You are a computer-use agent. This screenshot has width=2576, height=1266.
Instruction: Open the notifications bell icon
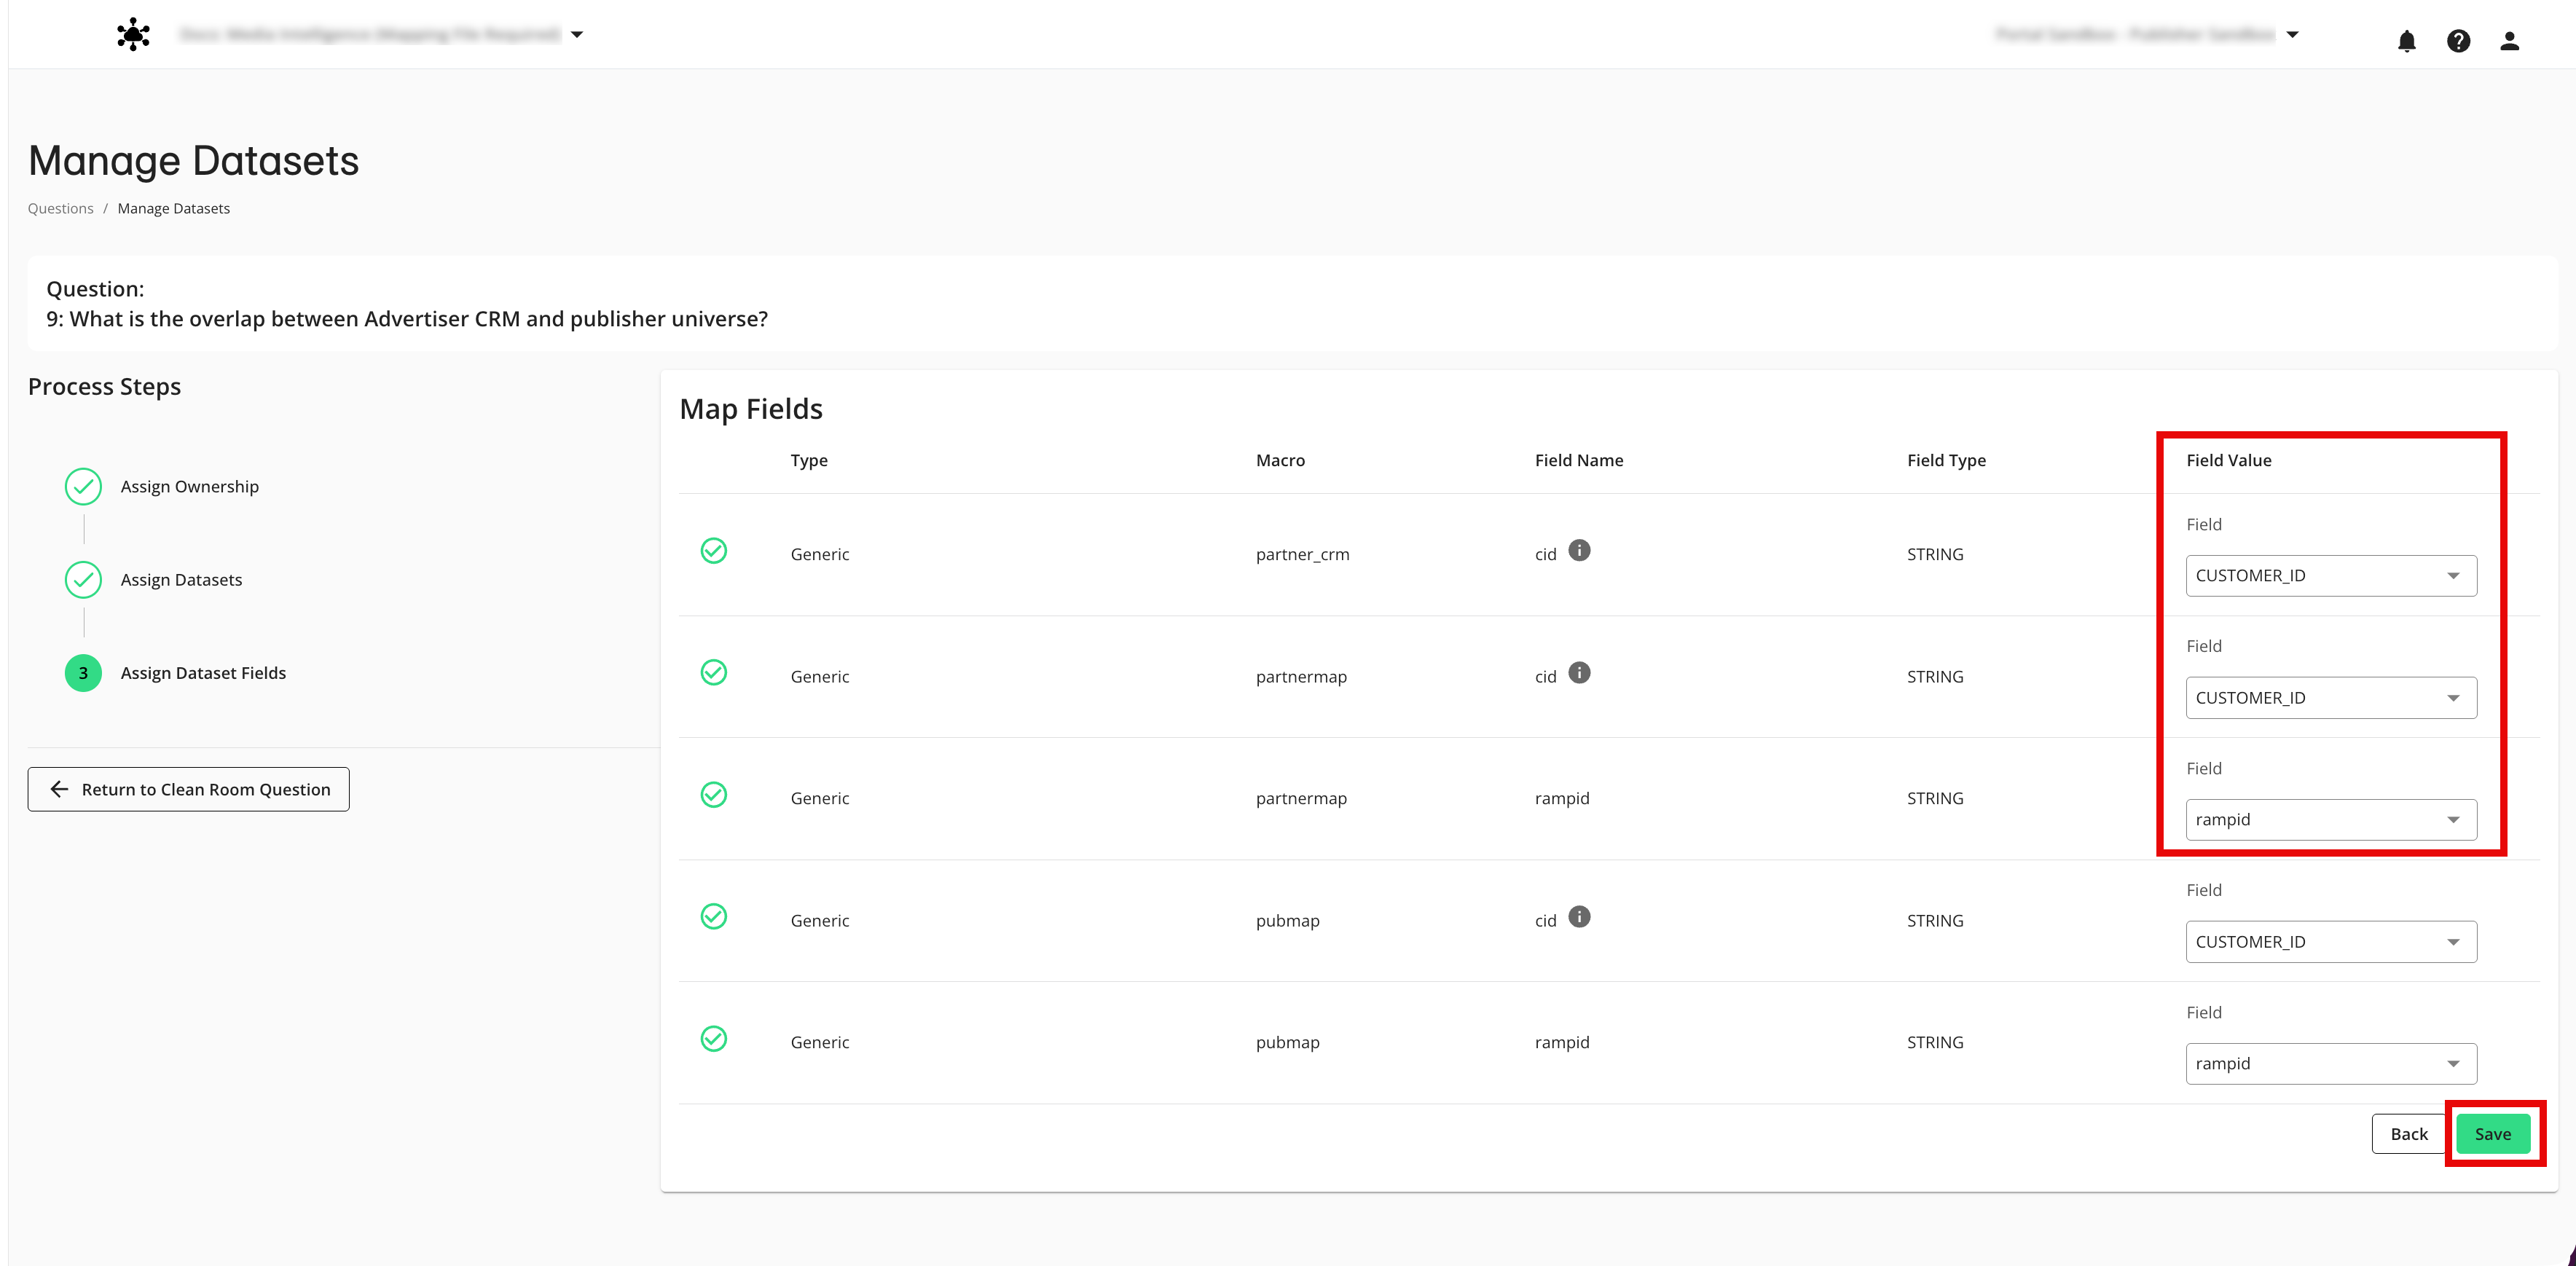[2406, 41]
